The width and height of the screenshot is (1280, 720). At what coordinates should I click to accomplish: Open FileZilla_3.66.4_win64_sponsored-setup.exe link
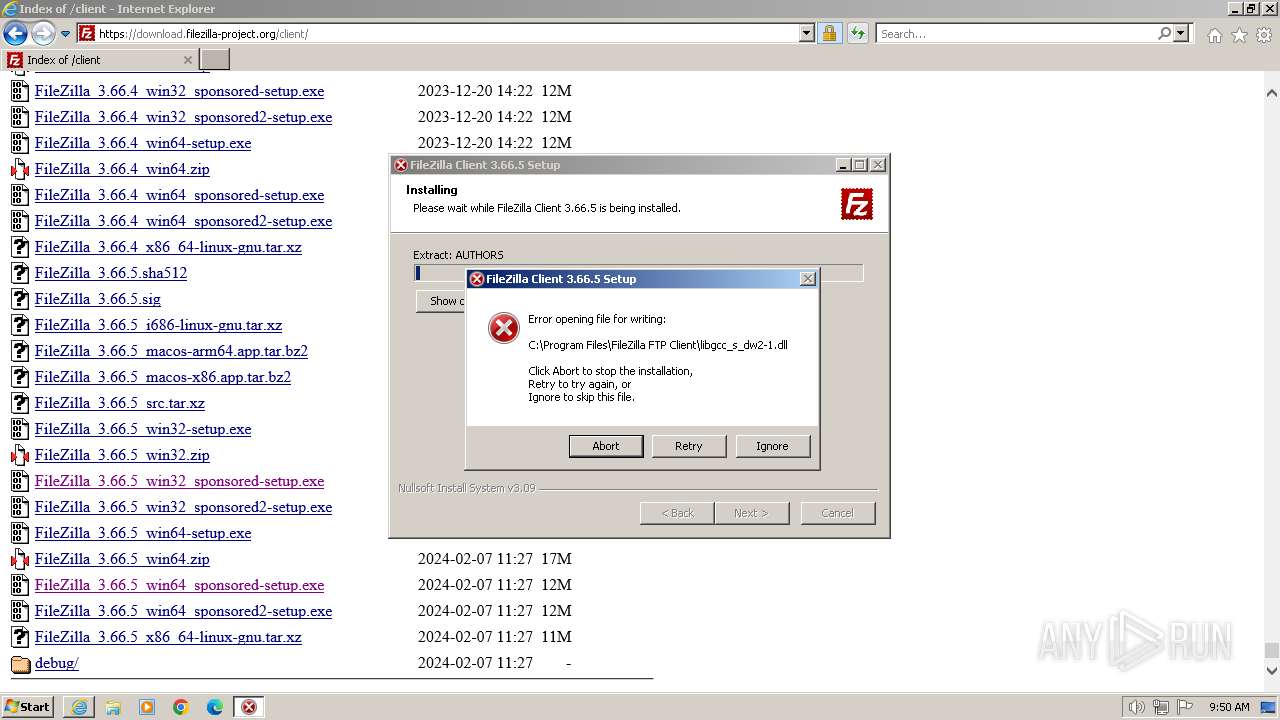point(179,195)
